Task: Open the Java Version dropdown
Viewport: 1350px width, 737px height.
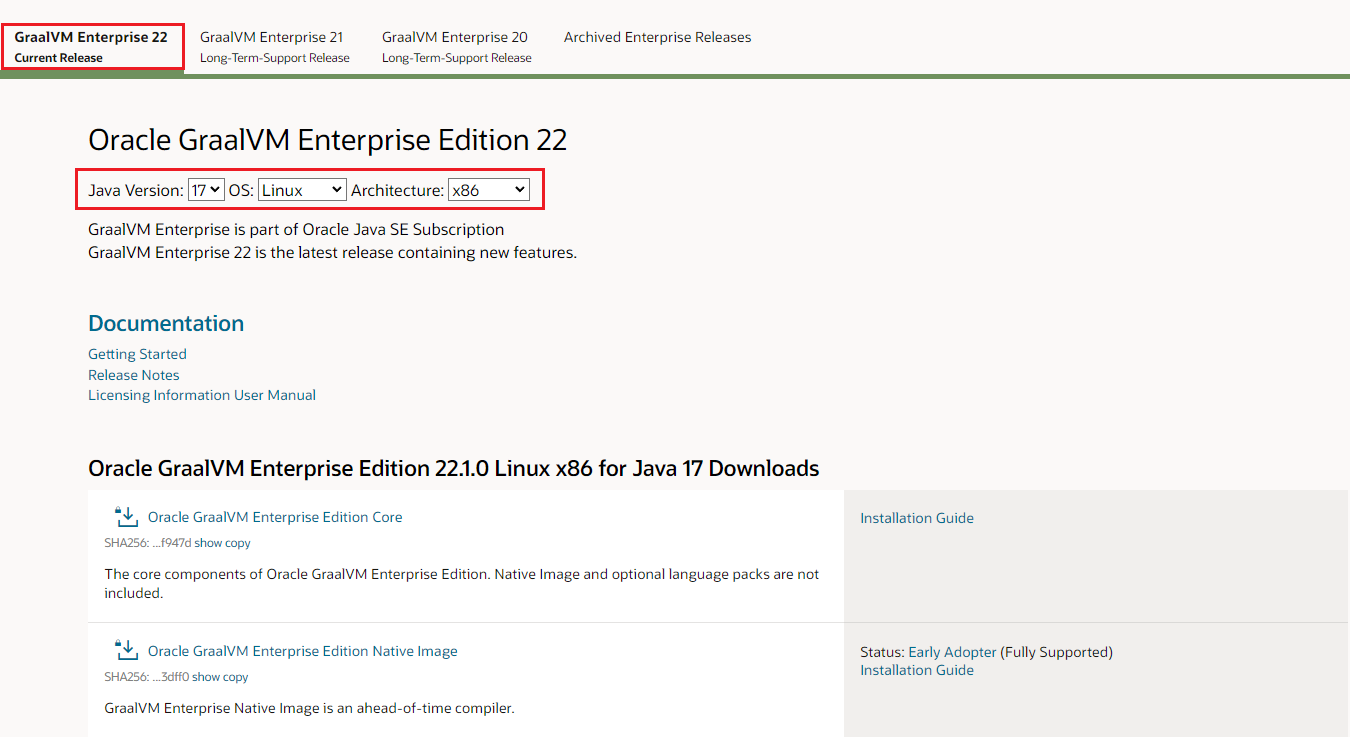Action: tap(206, 190)
